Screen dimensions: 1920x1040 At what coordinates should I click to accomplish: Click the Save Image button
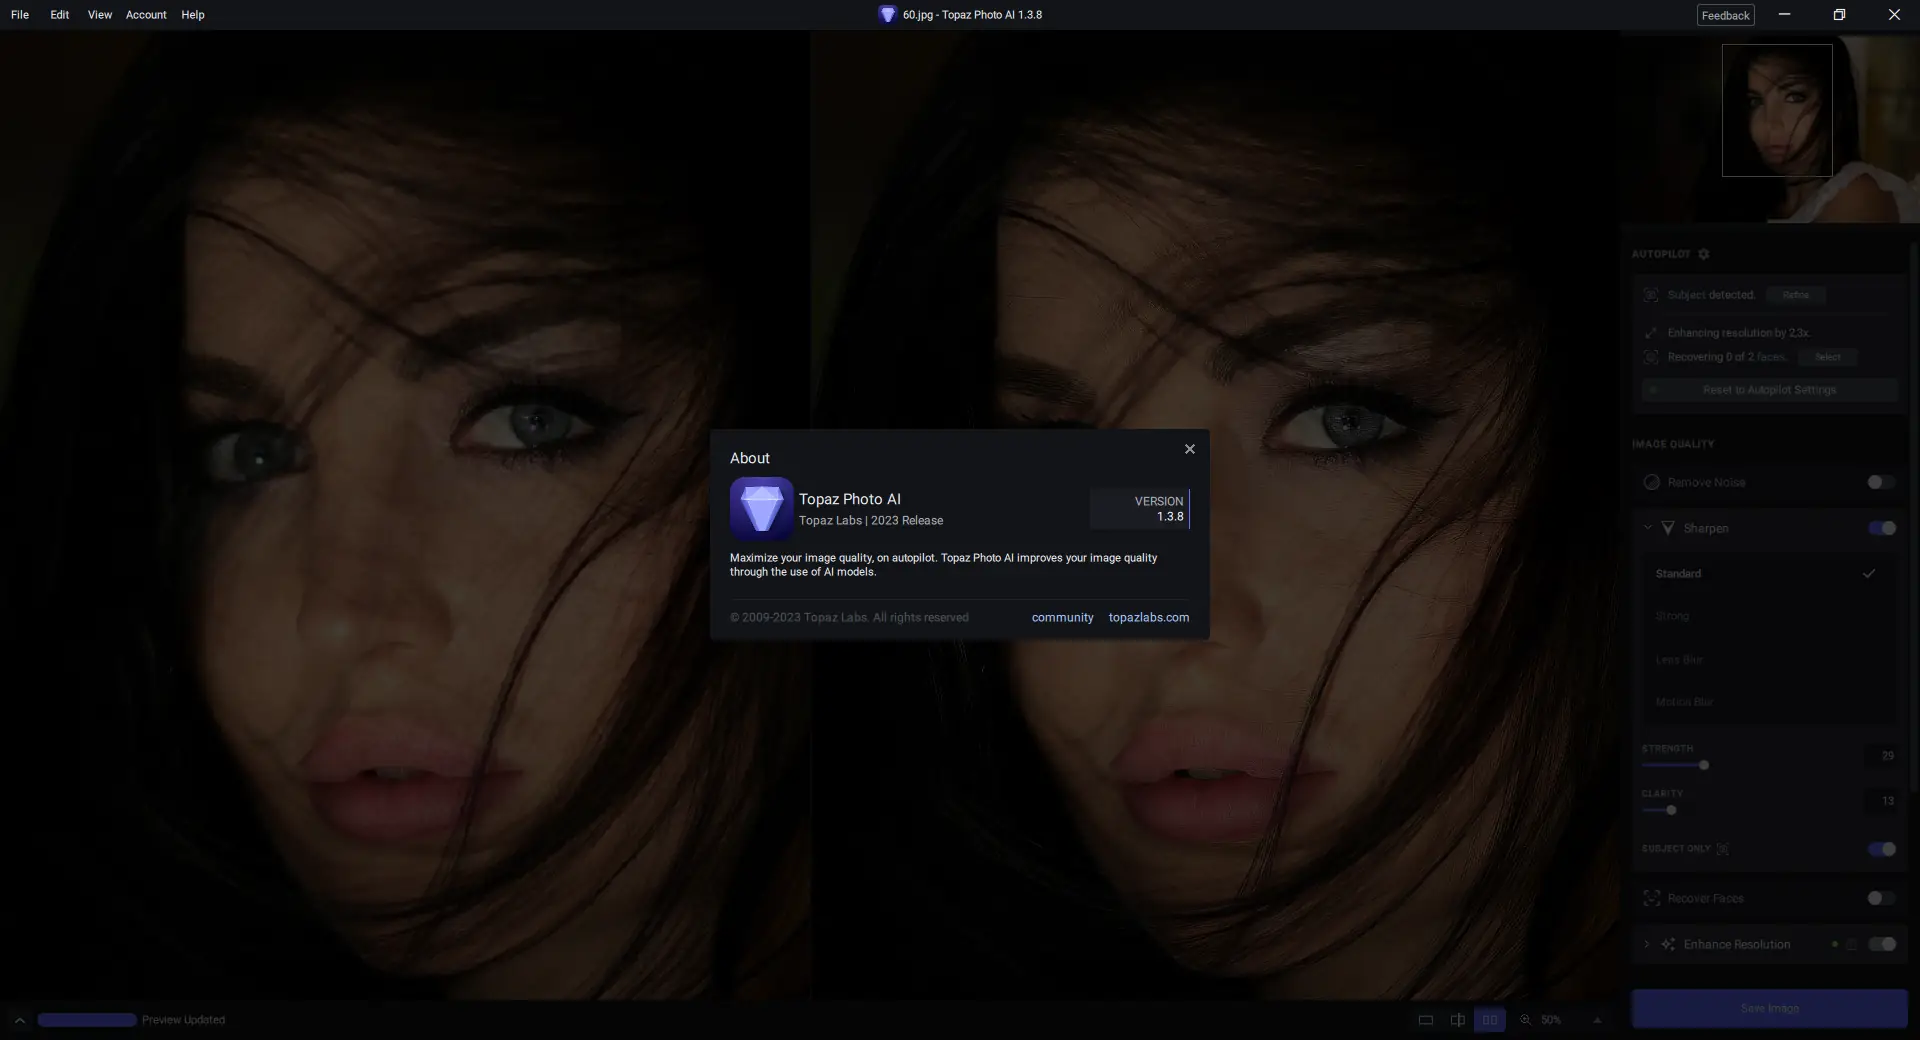(x=1769, y=1008)
